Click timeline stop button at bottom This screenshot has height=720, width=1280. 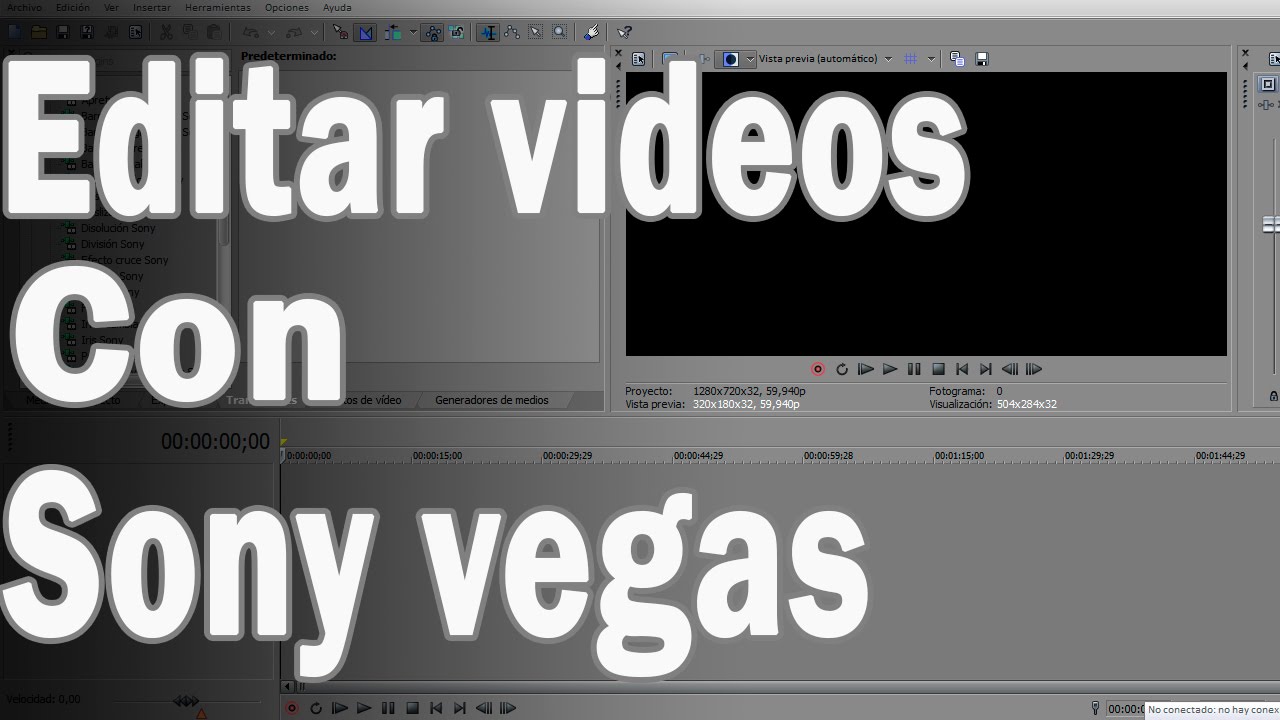coord(412,708)
